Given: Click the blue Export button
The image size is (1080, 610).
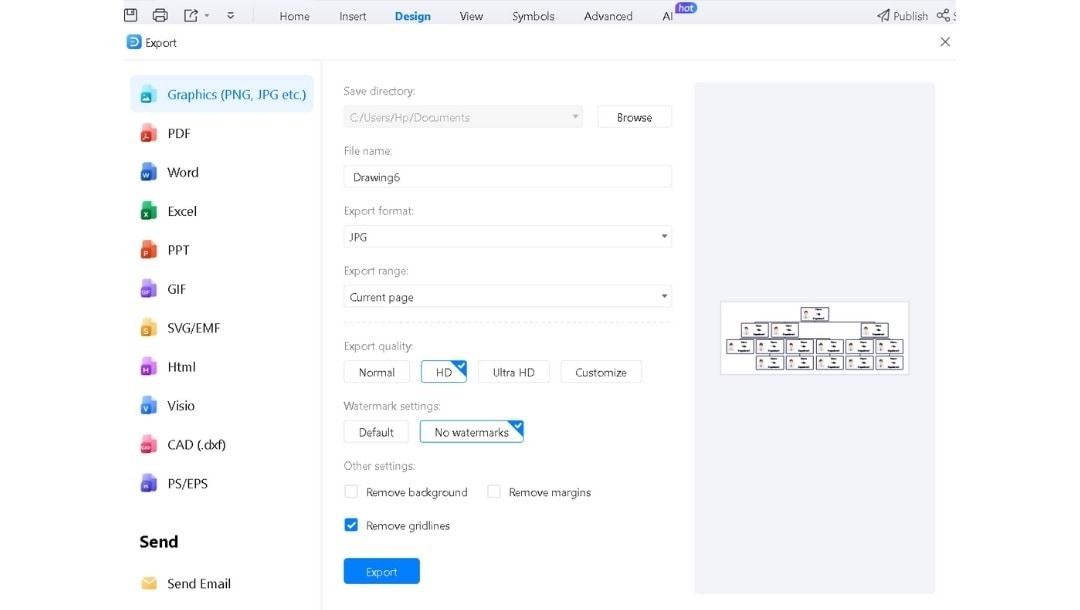Looking at the screenshot, I should click(x=382, y=571).
